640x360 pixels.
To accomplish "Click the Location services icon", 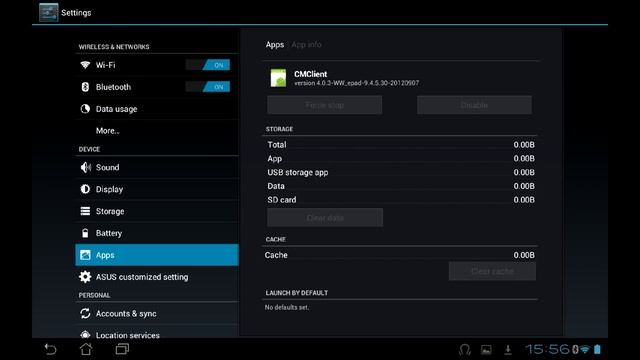I will (85, 335).
